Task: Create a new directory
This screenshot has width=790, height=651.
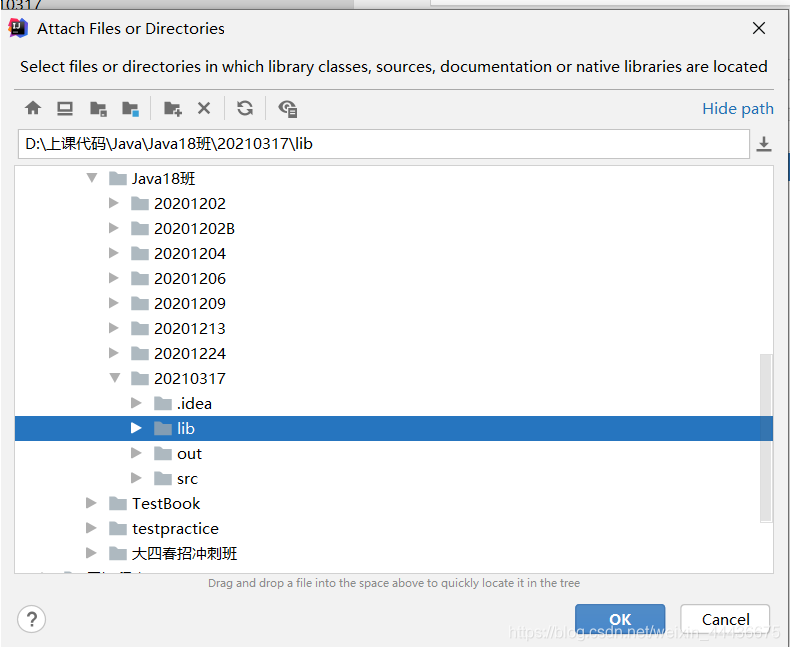Action: coord(173,108)
